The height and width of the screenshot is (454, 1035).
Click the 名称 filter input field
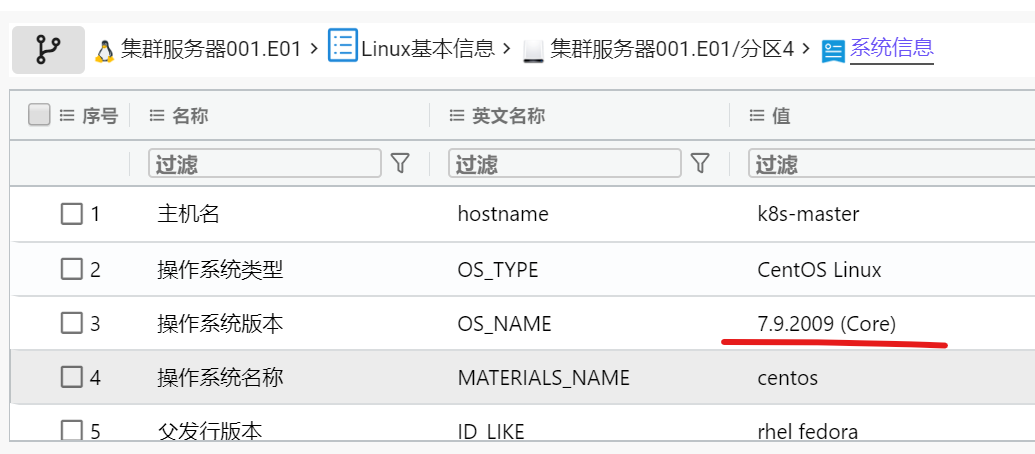tap(265, 163)
